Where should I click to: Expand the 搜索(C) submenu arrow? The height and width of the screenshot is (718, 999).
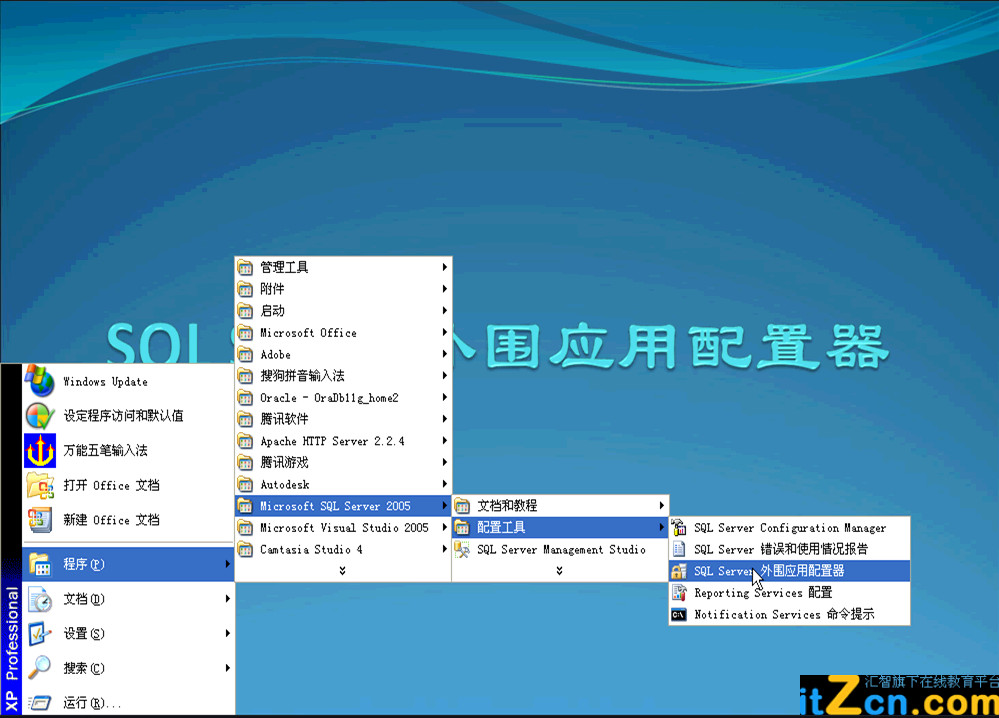[x=227, y=668]
